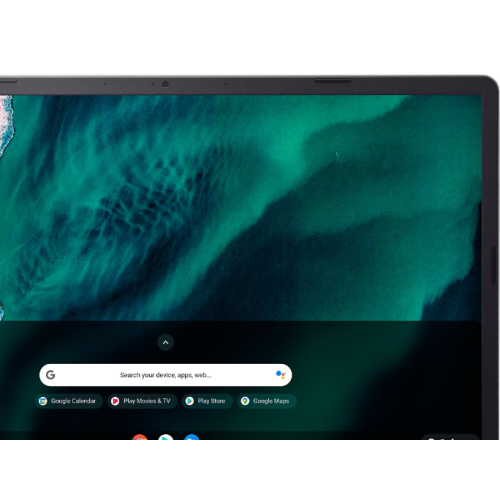Open the Google Calendar suggestion chip

[x=69, y=401]
